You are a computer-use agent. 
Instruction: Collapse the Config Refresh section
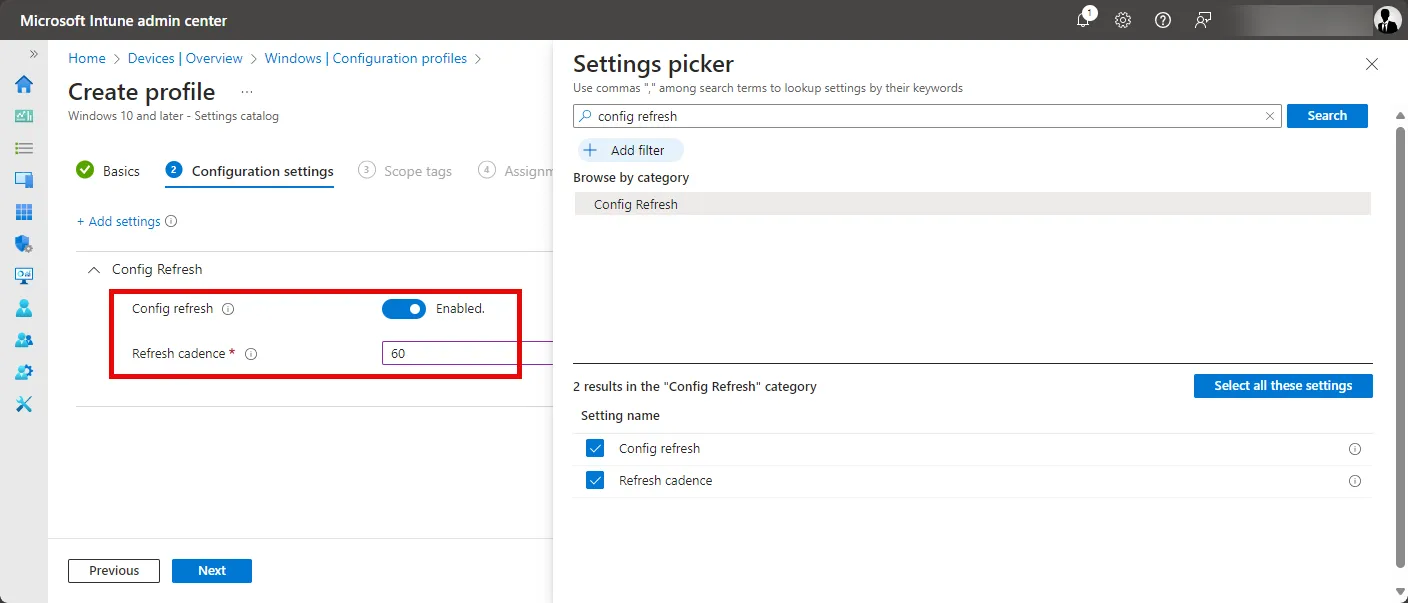tap(94, 270)
